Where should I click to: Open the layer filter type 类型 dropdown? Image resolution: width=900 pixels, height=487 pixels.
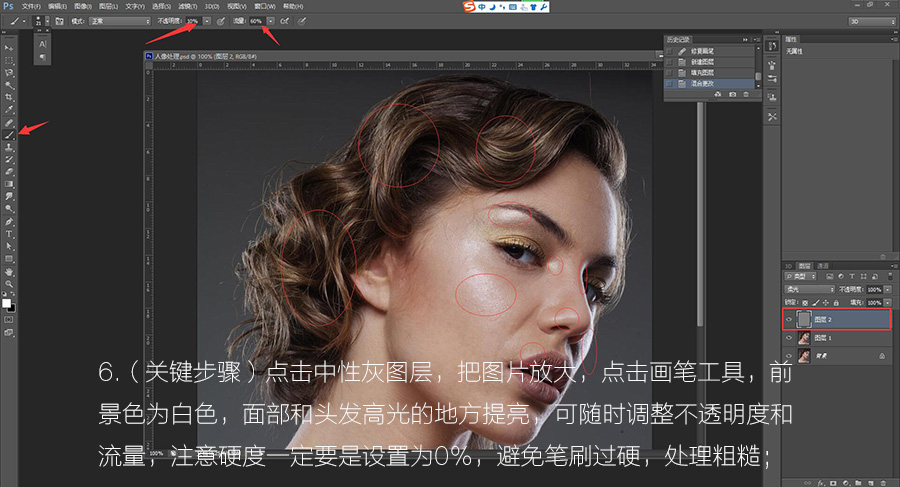click(x=801, y=276)
